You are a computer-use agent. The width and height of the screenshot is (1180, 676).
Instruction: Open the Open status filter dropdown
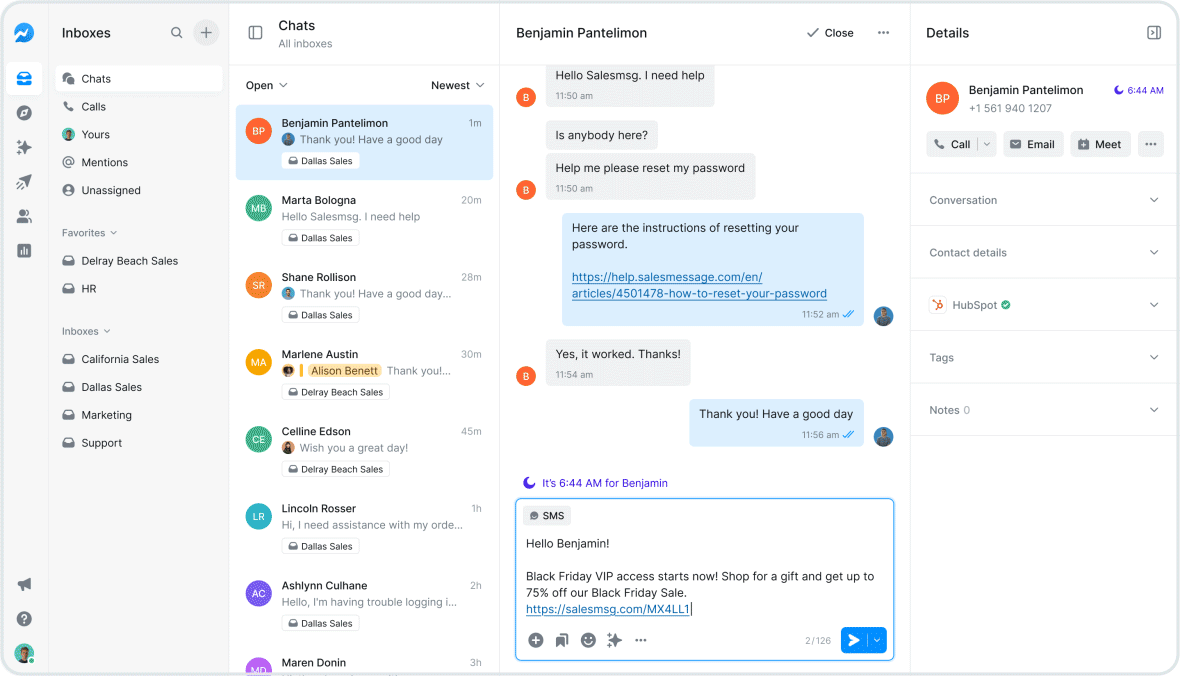pos(265,85)
